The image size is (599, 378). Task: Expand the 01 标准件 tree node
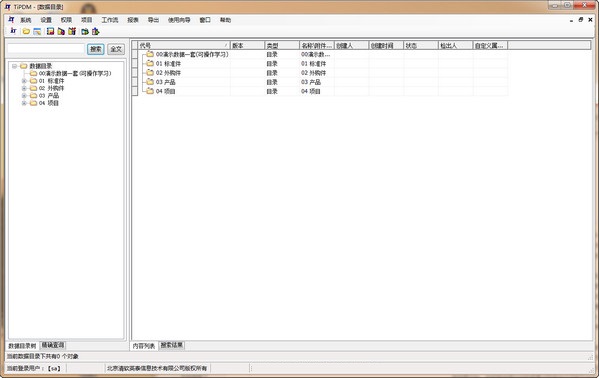24,81
